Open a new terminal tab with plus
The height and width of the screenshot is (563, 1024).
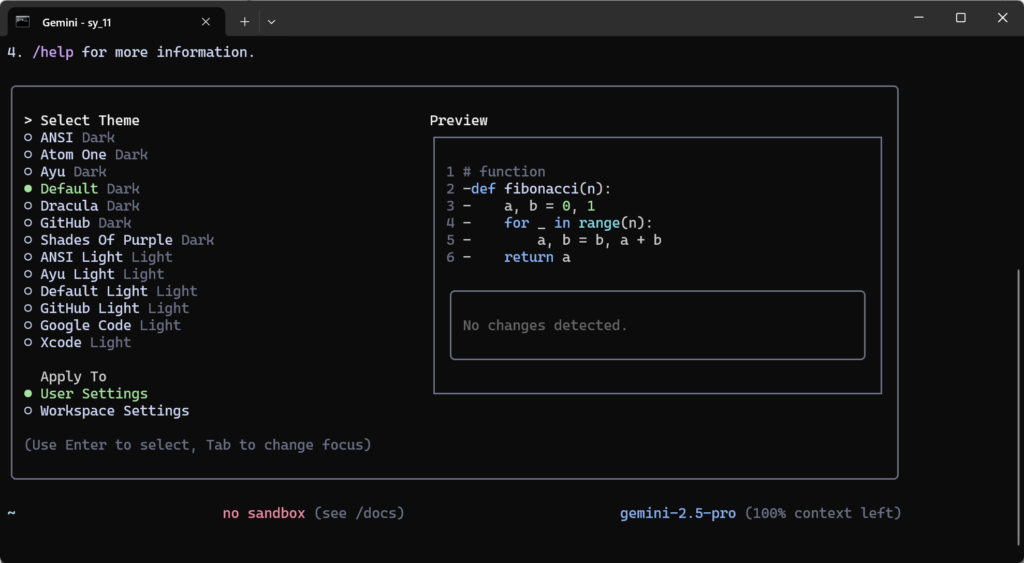pyautogui.click(x=245, y=21)
